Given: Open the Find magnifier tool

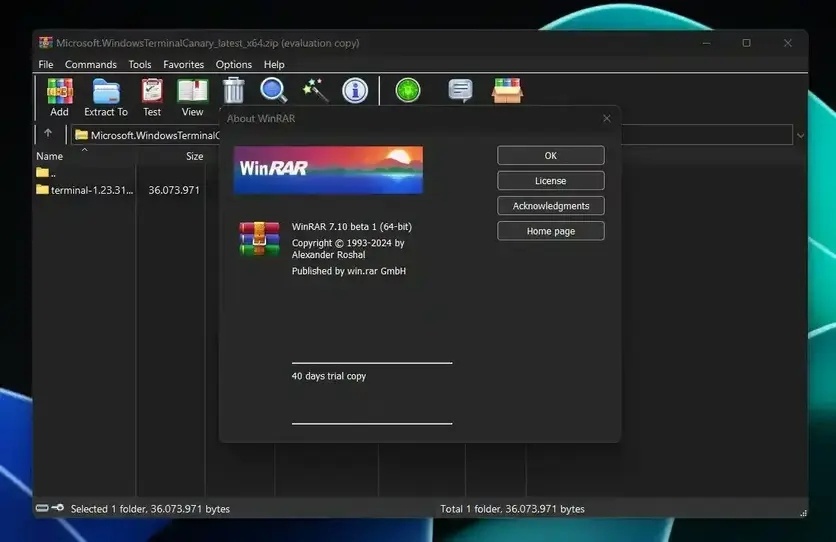Looking at the screenshot, I should point(274,91).
